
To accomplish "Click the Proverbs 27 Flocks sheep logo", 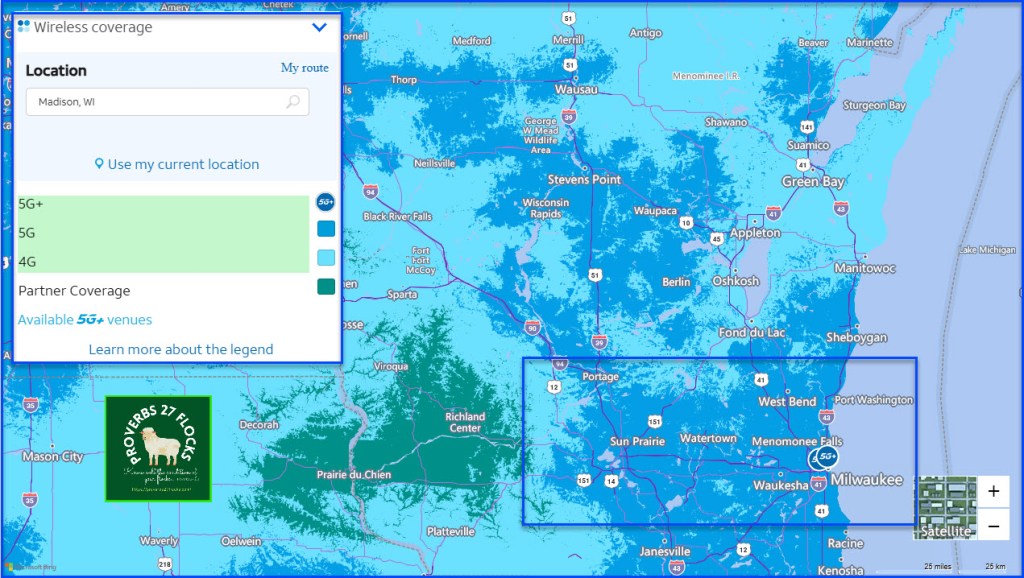I will point(158,448).
